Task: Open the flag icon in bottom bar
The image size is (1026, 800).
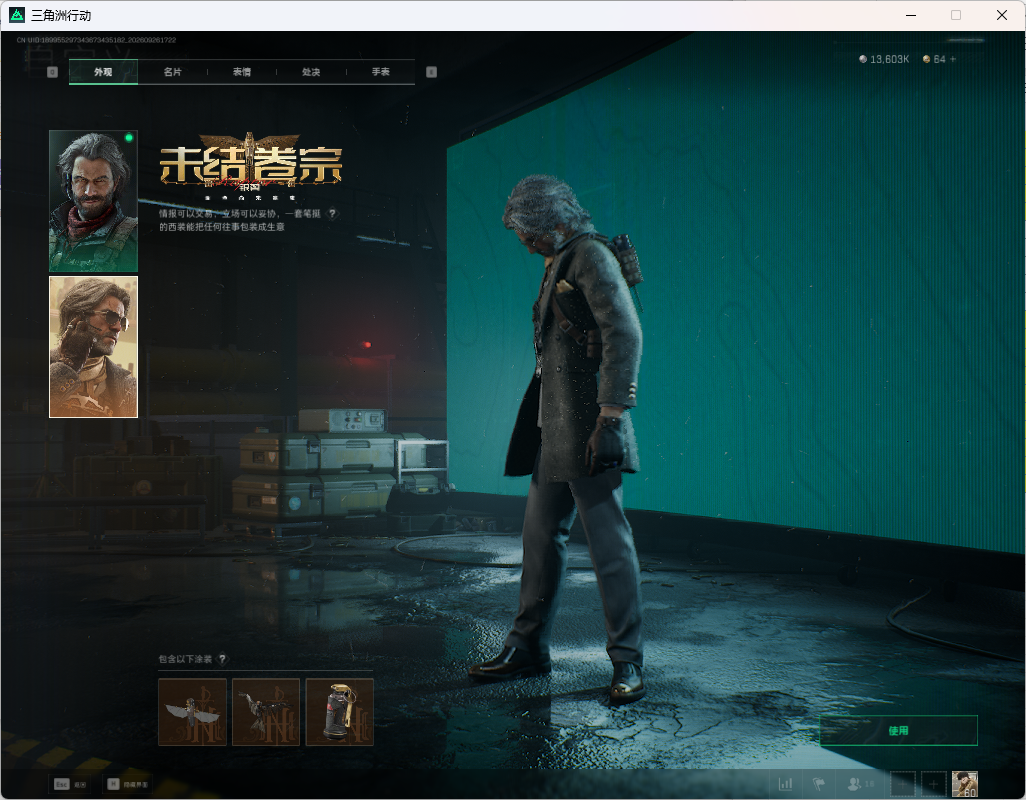Action: click(819, 784)
